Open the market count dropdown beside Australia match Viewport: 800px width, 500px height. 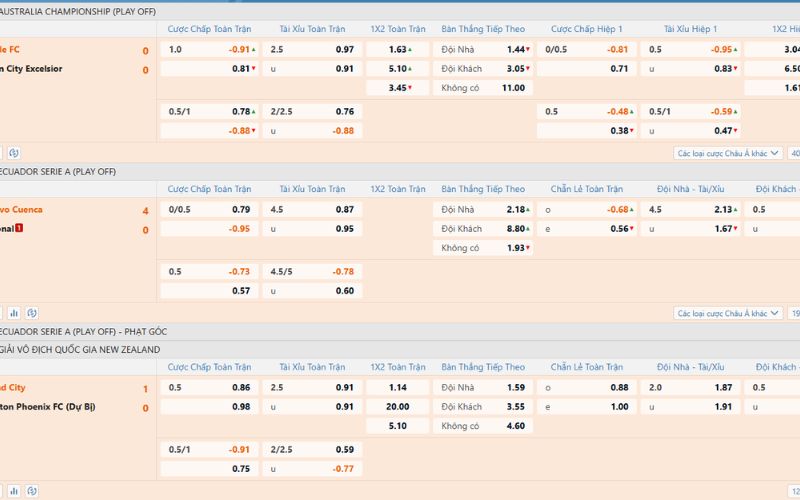click(794, 153)
